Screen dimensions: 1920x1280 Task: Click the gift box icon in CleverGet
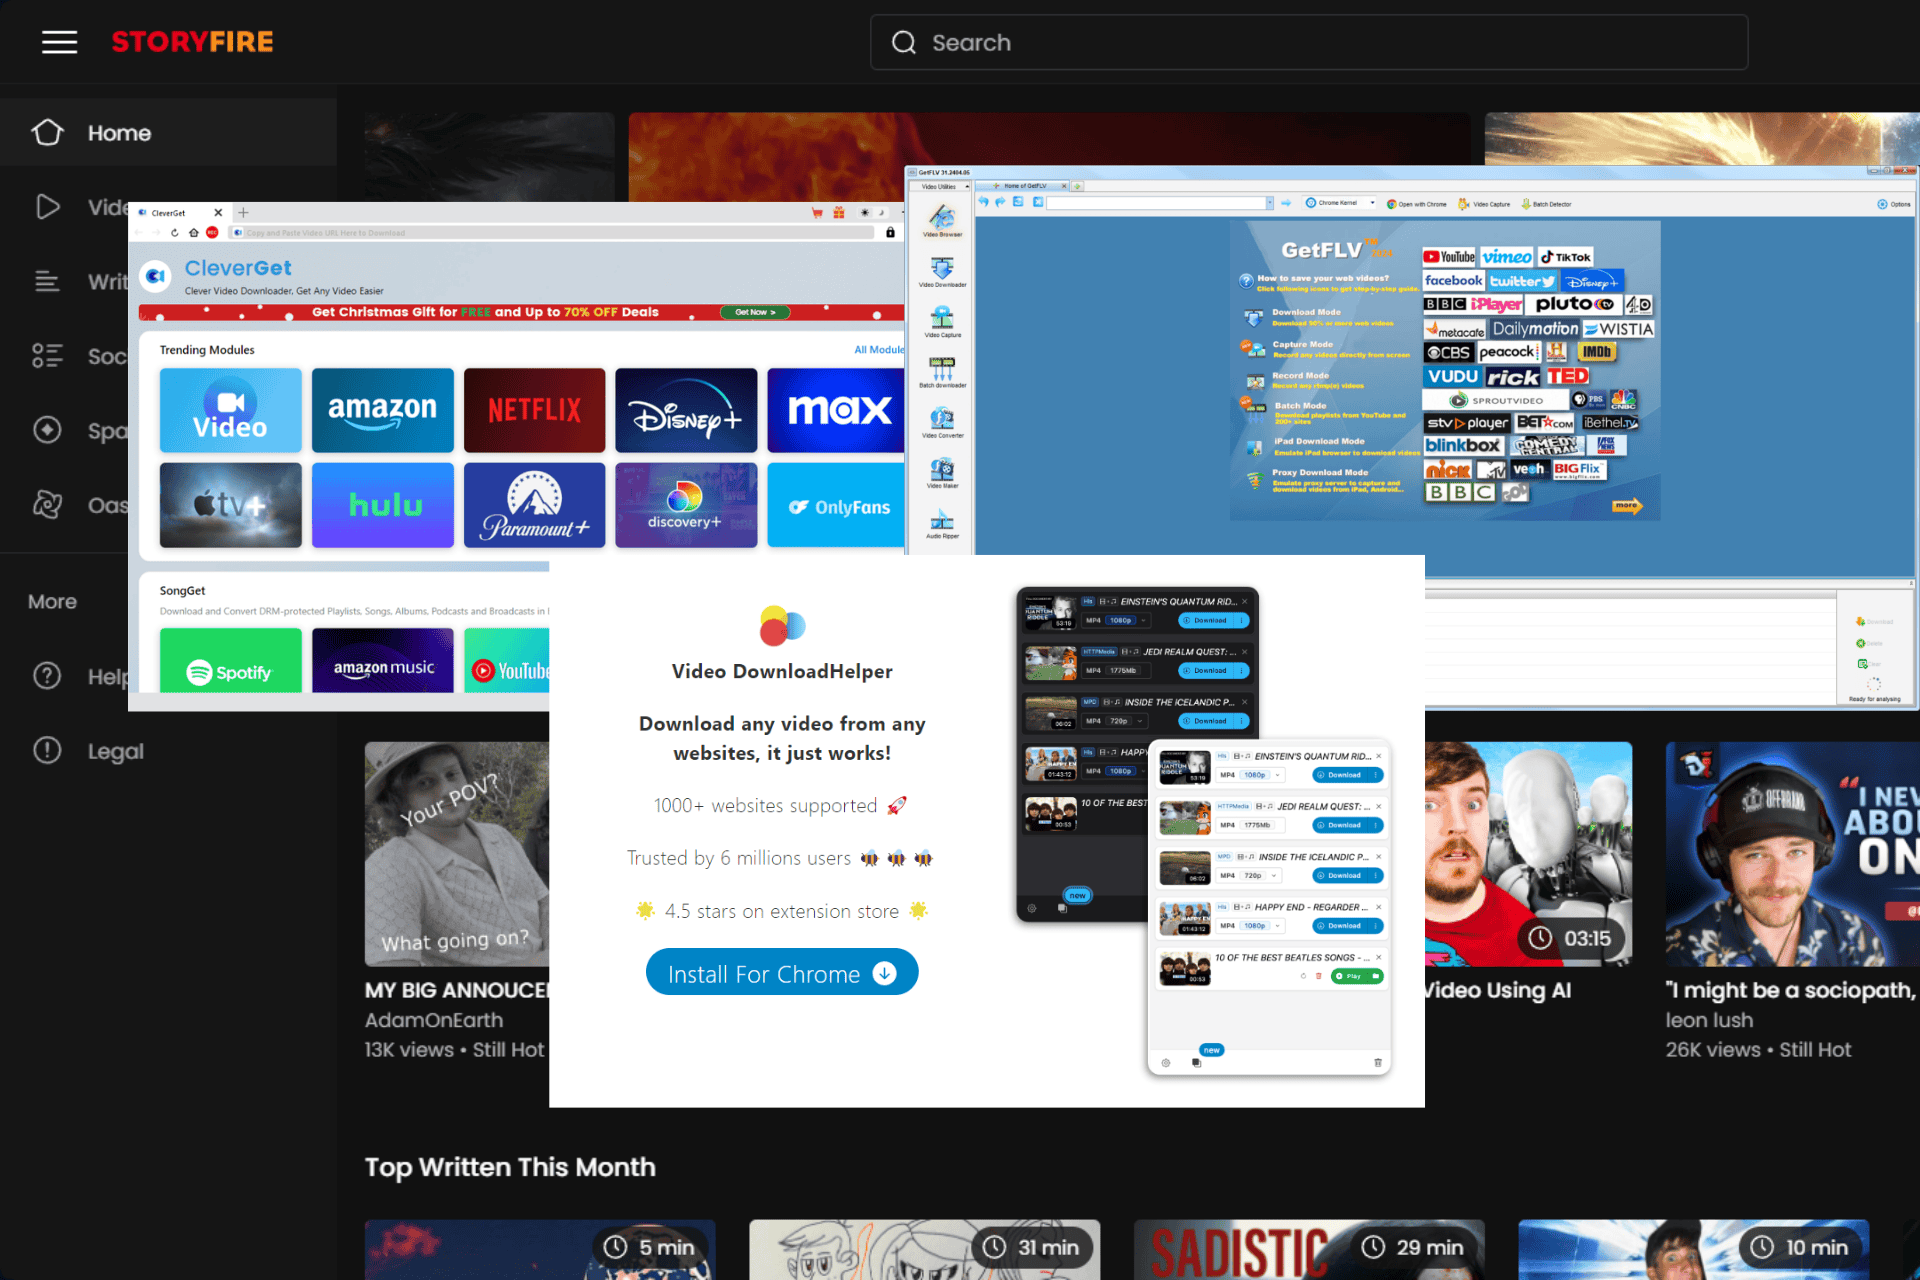click(839, 213)
